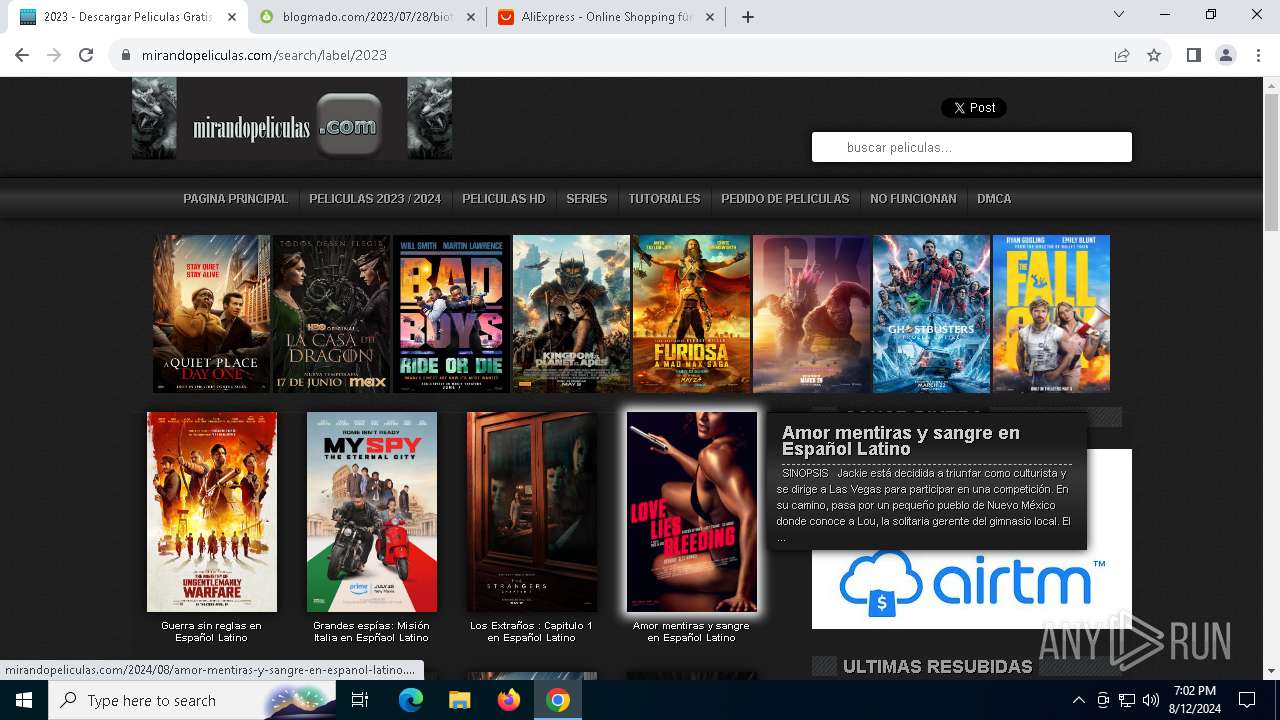The width and height of the screenshot is (1280, 720).
Task: Open My Spy The Eternal City poster
Action: (x=372, y=512)
